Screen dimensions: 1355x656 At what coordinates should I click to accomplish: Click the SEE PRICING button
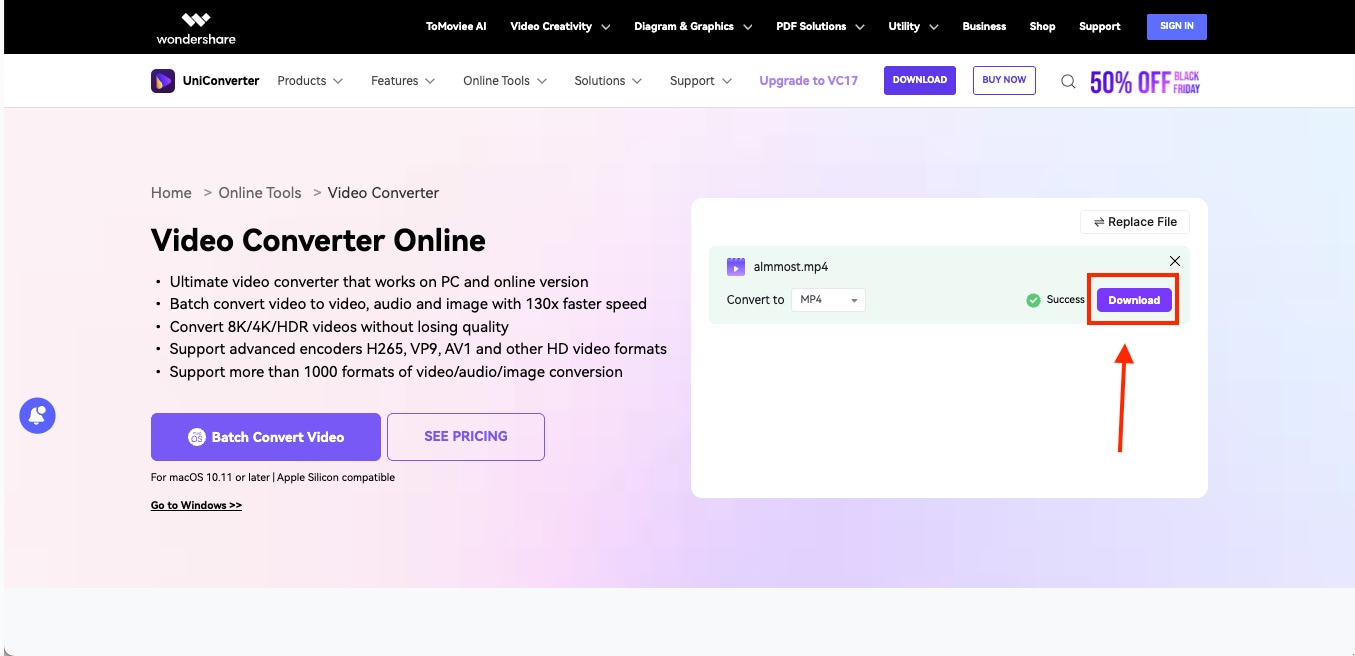[465, 436]
